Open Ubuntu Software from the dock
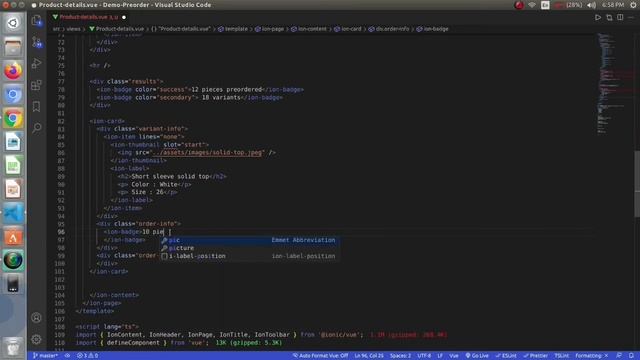The image size is (640, 360). 13,237
